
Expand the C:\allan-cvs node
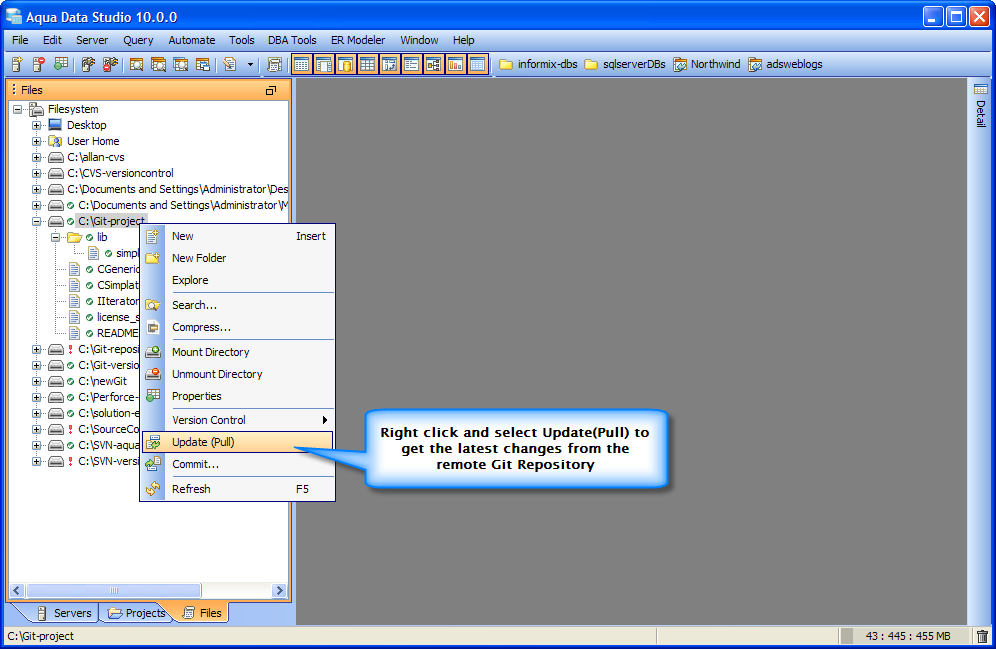coord(37,157)
